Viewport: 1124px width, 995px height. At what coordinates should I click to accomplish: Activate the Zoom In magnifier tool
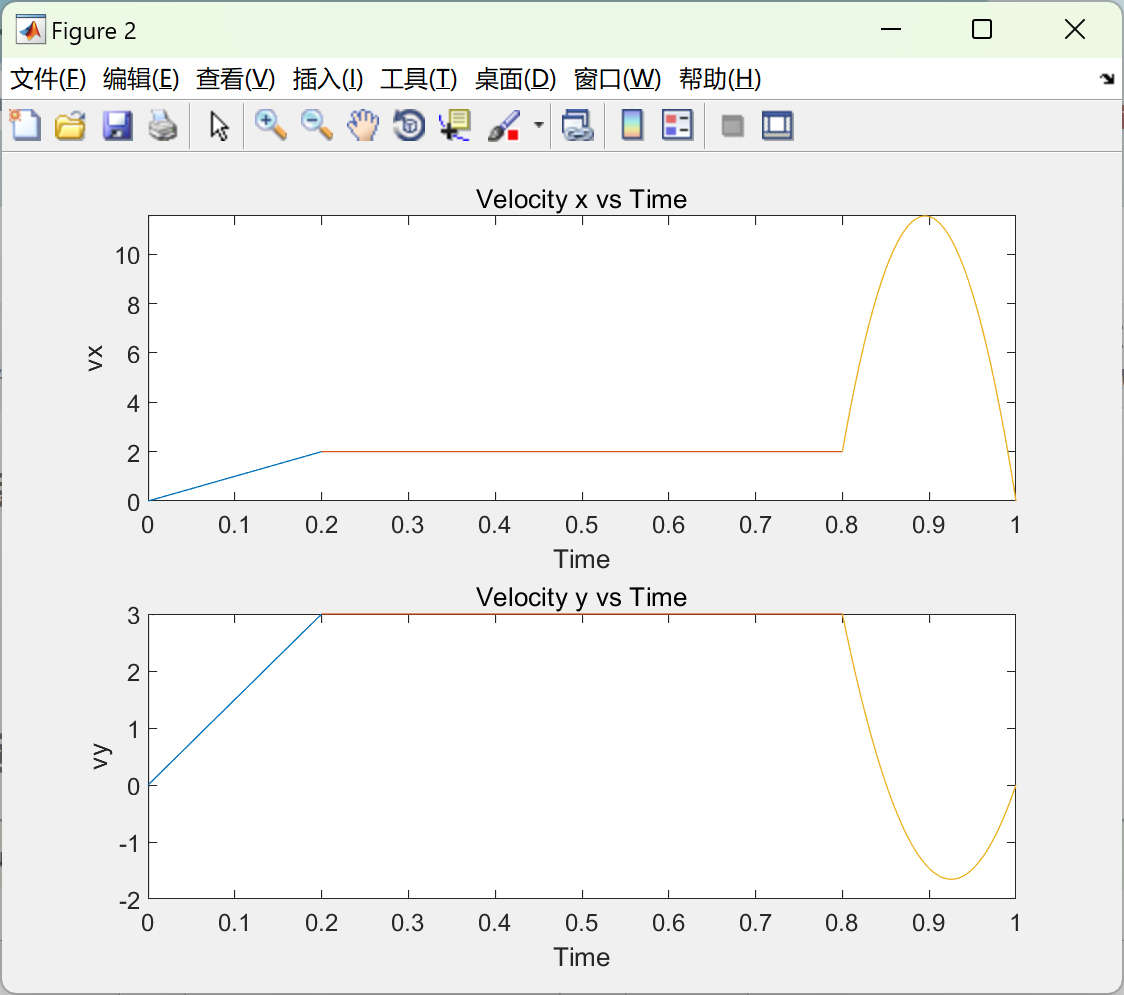270,125
